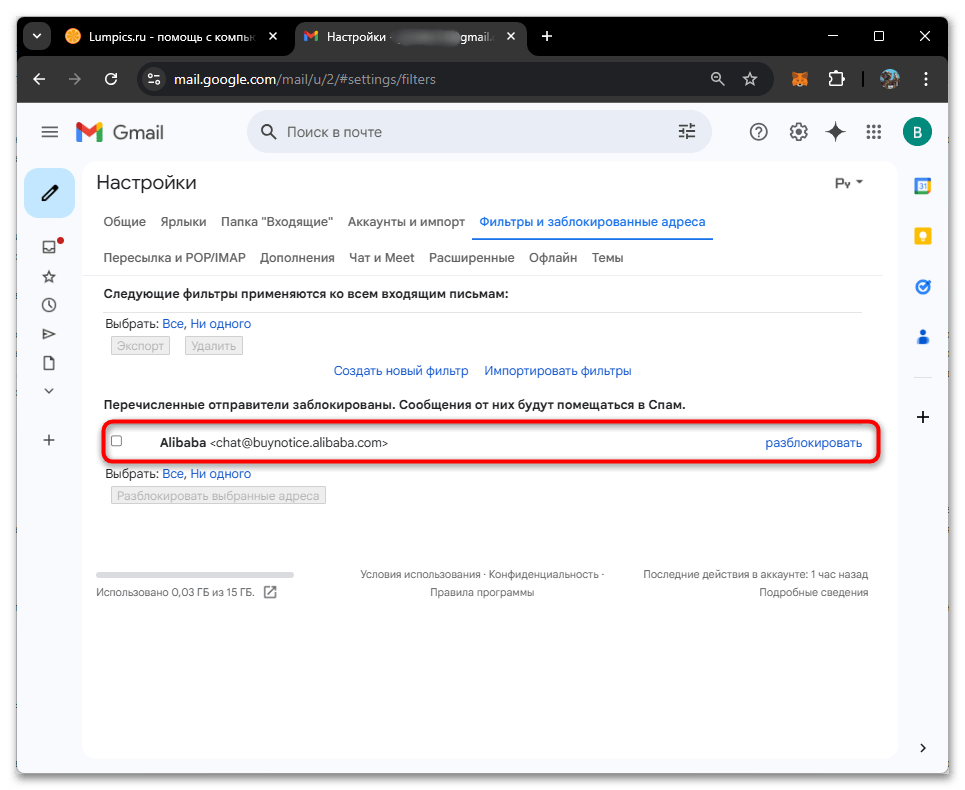This screenshot has height=790, width=965.
Task: Get add-ons with side panel plus
Action: 923,417
